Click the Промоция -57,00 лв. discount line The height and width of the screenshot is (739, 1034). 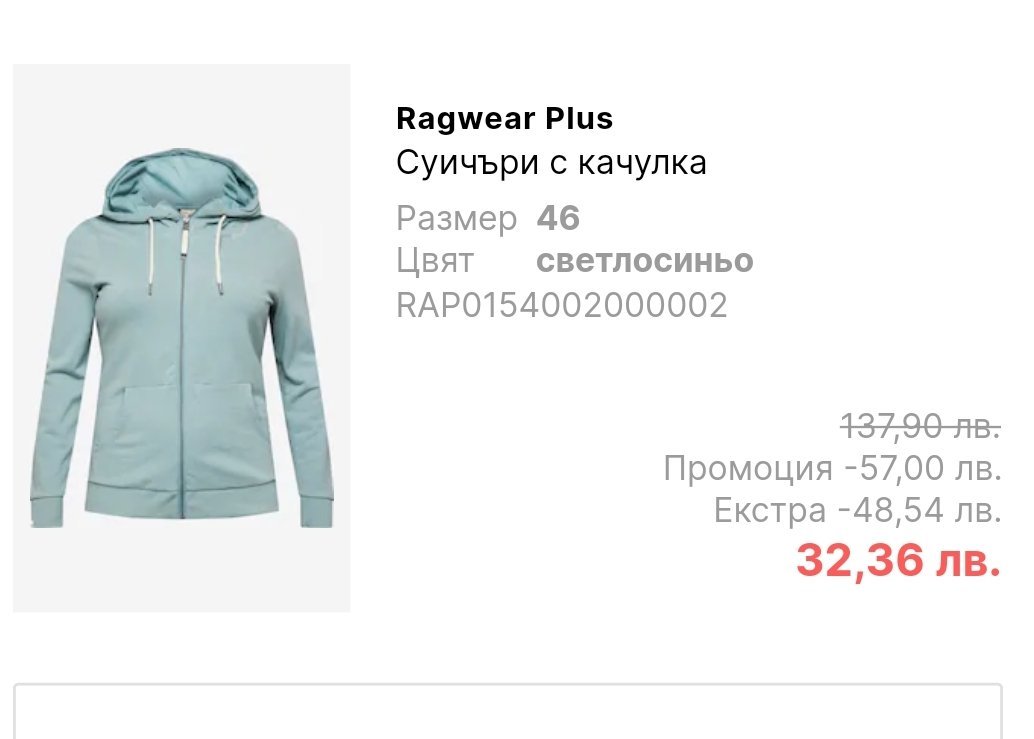(832, 469)
